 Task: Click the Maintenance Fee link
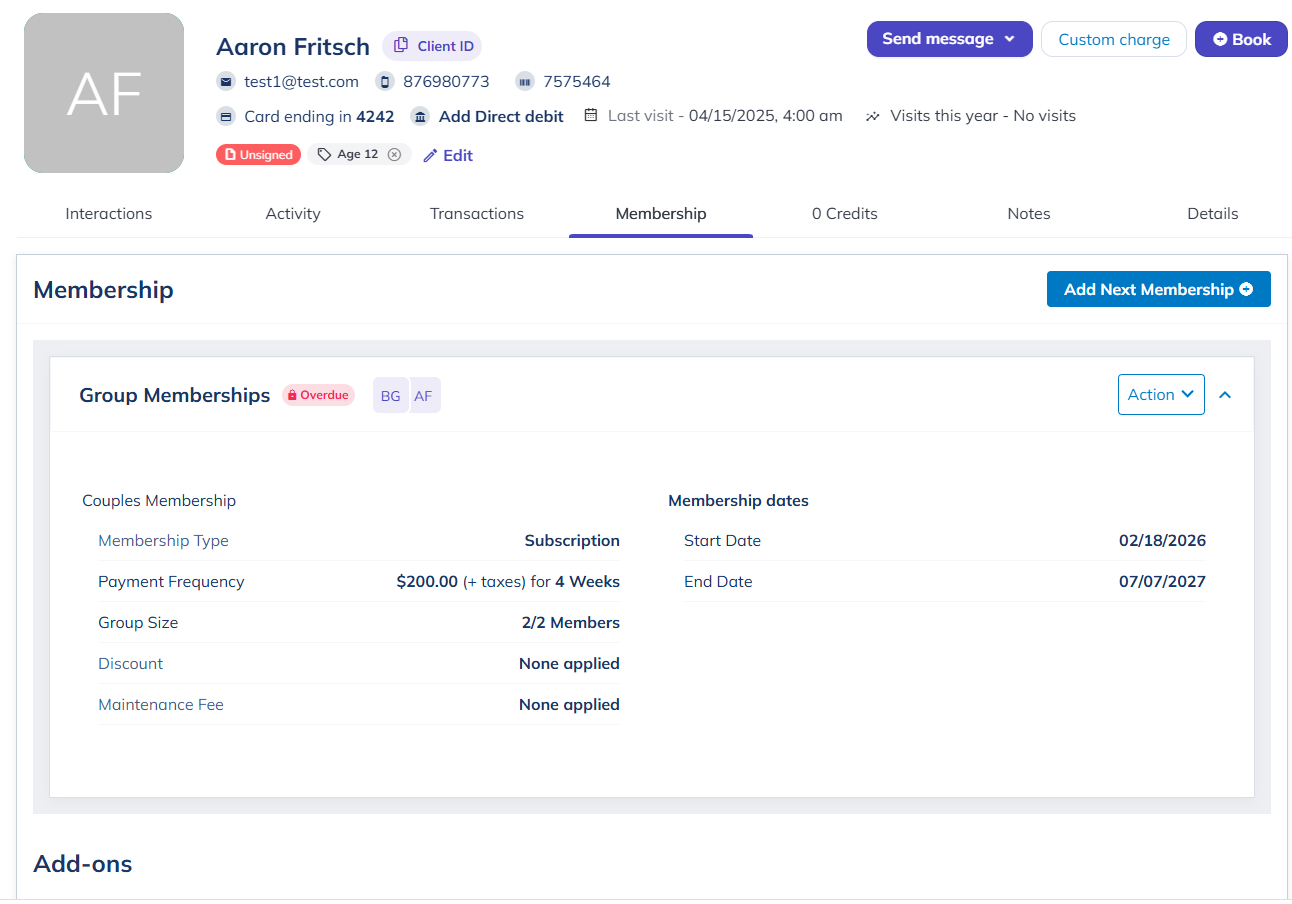point(161,705)
